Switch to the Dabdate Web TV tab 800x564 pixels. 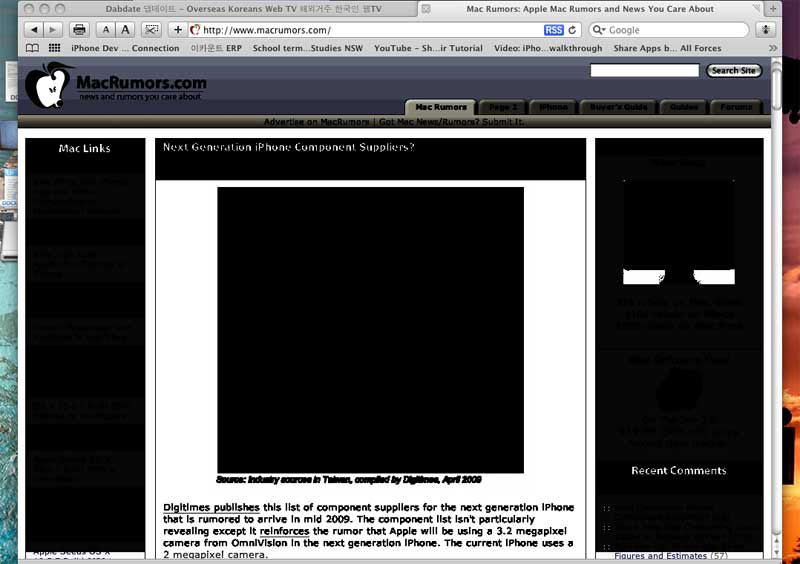point(243,9)
